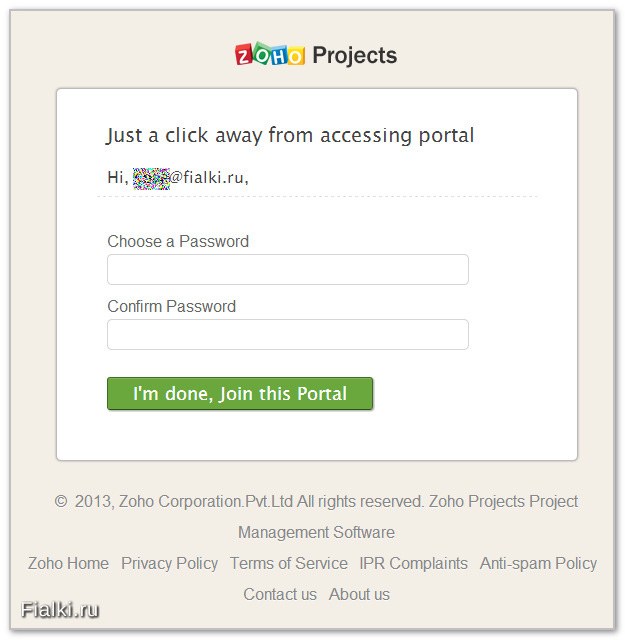Open the Anti-spam Policy link

pyautogui.click(x=538, y=563)
